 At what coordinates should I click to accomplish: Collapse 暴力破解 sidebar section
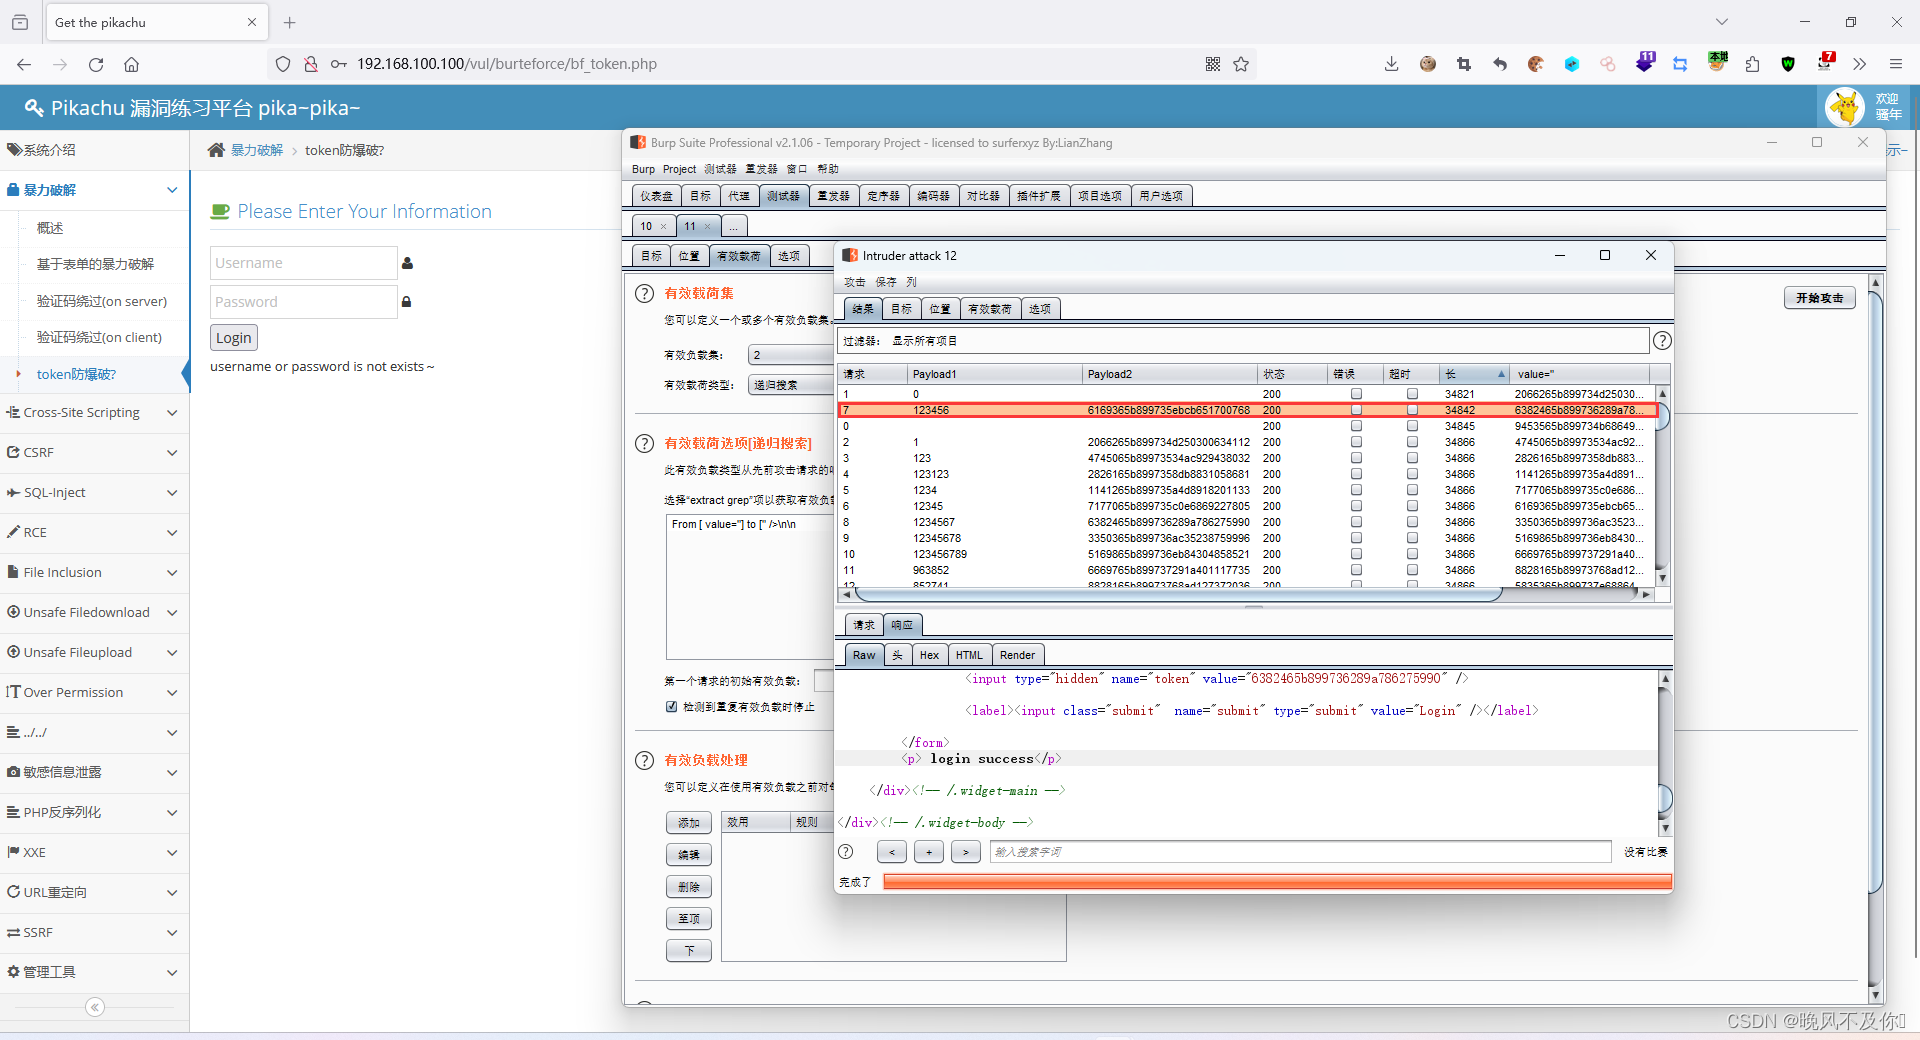pyautogui.click(x=94, y=190)
